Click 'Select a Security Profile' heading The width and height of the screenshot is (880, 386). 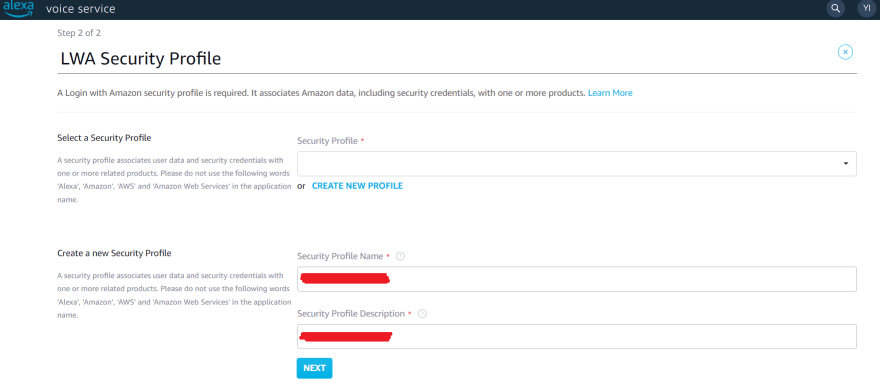(104, 137)
